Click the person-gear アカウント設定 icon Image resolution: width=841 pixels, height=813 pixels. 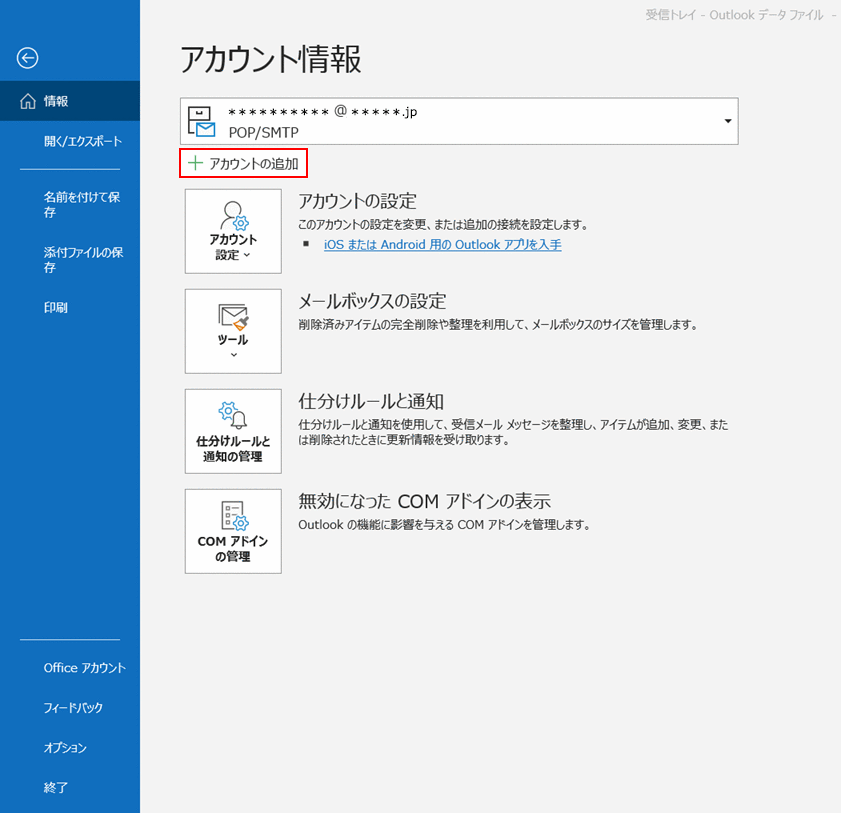point(233,214)
